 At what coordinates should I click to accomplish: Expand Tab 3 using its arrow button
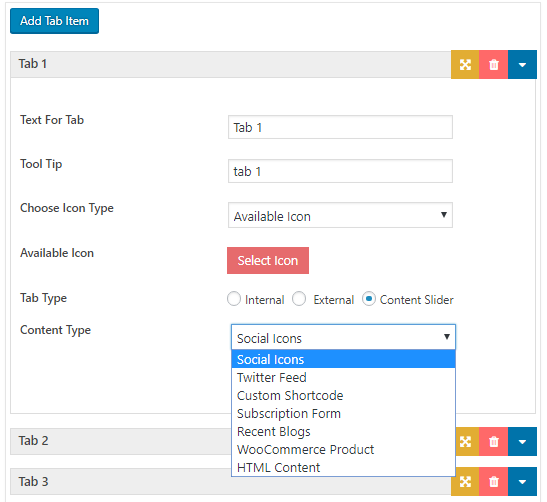522,482
